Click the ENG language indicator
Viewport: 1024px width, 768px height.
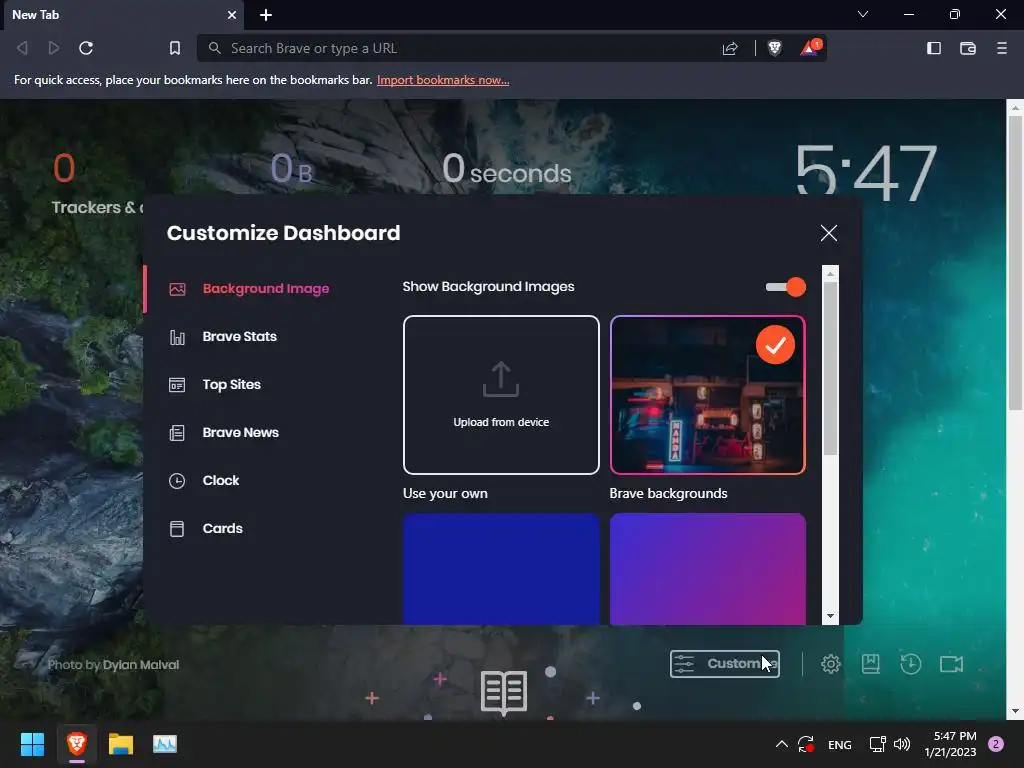click(839, 744)
